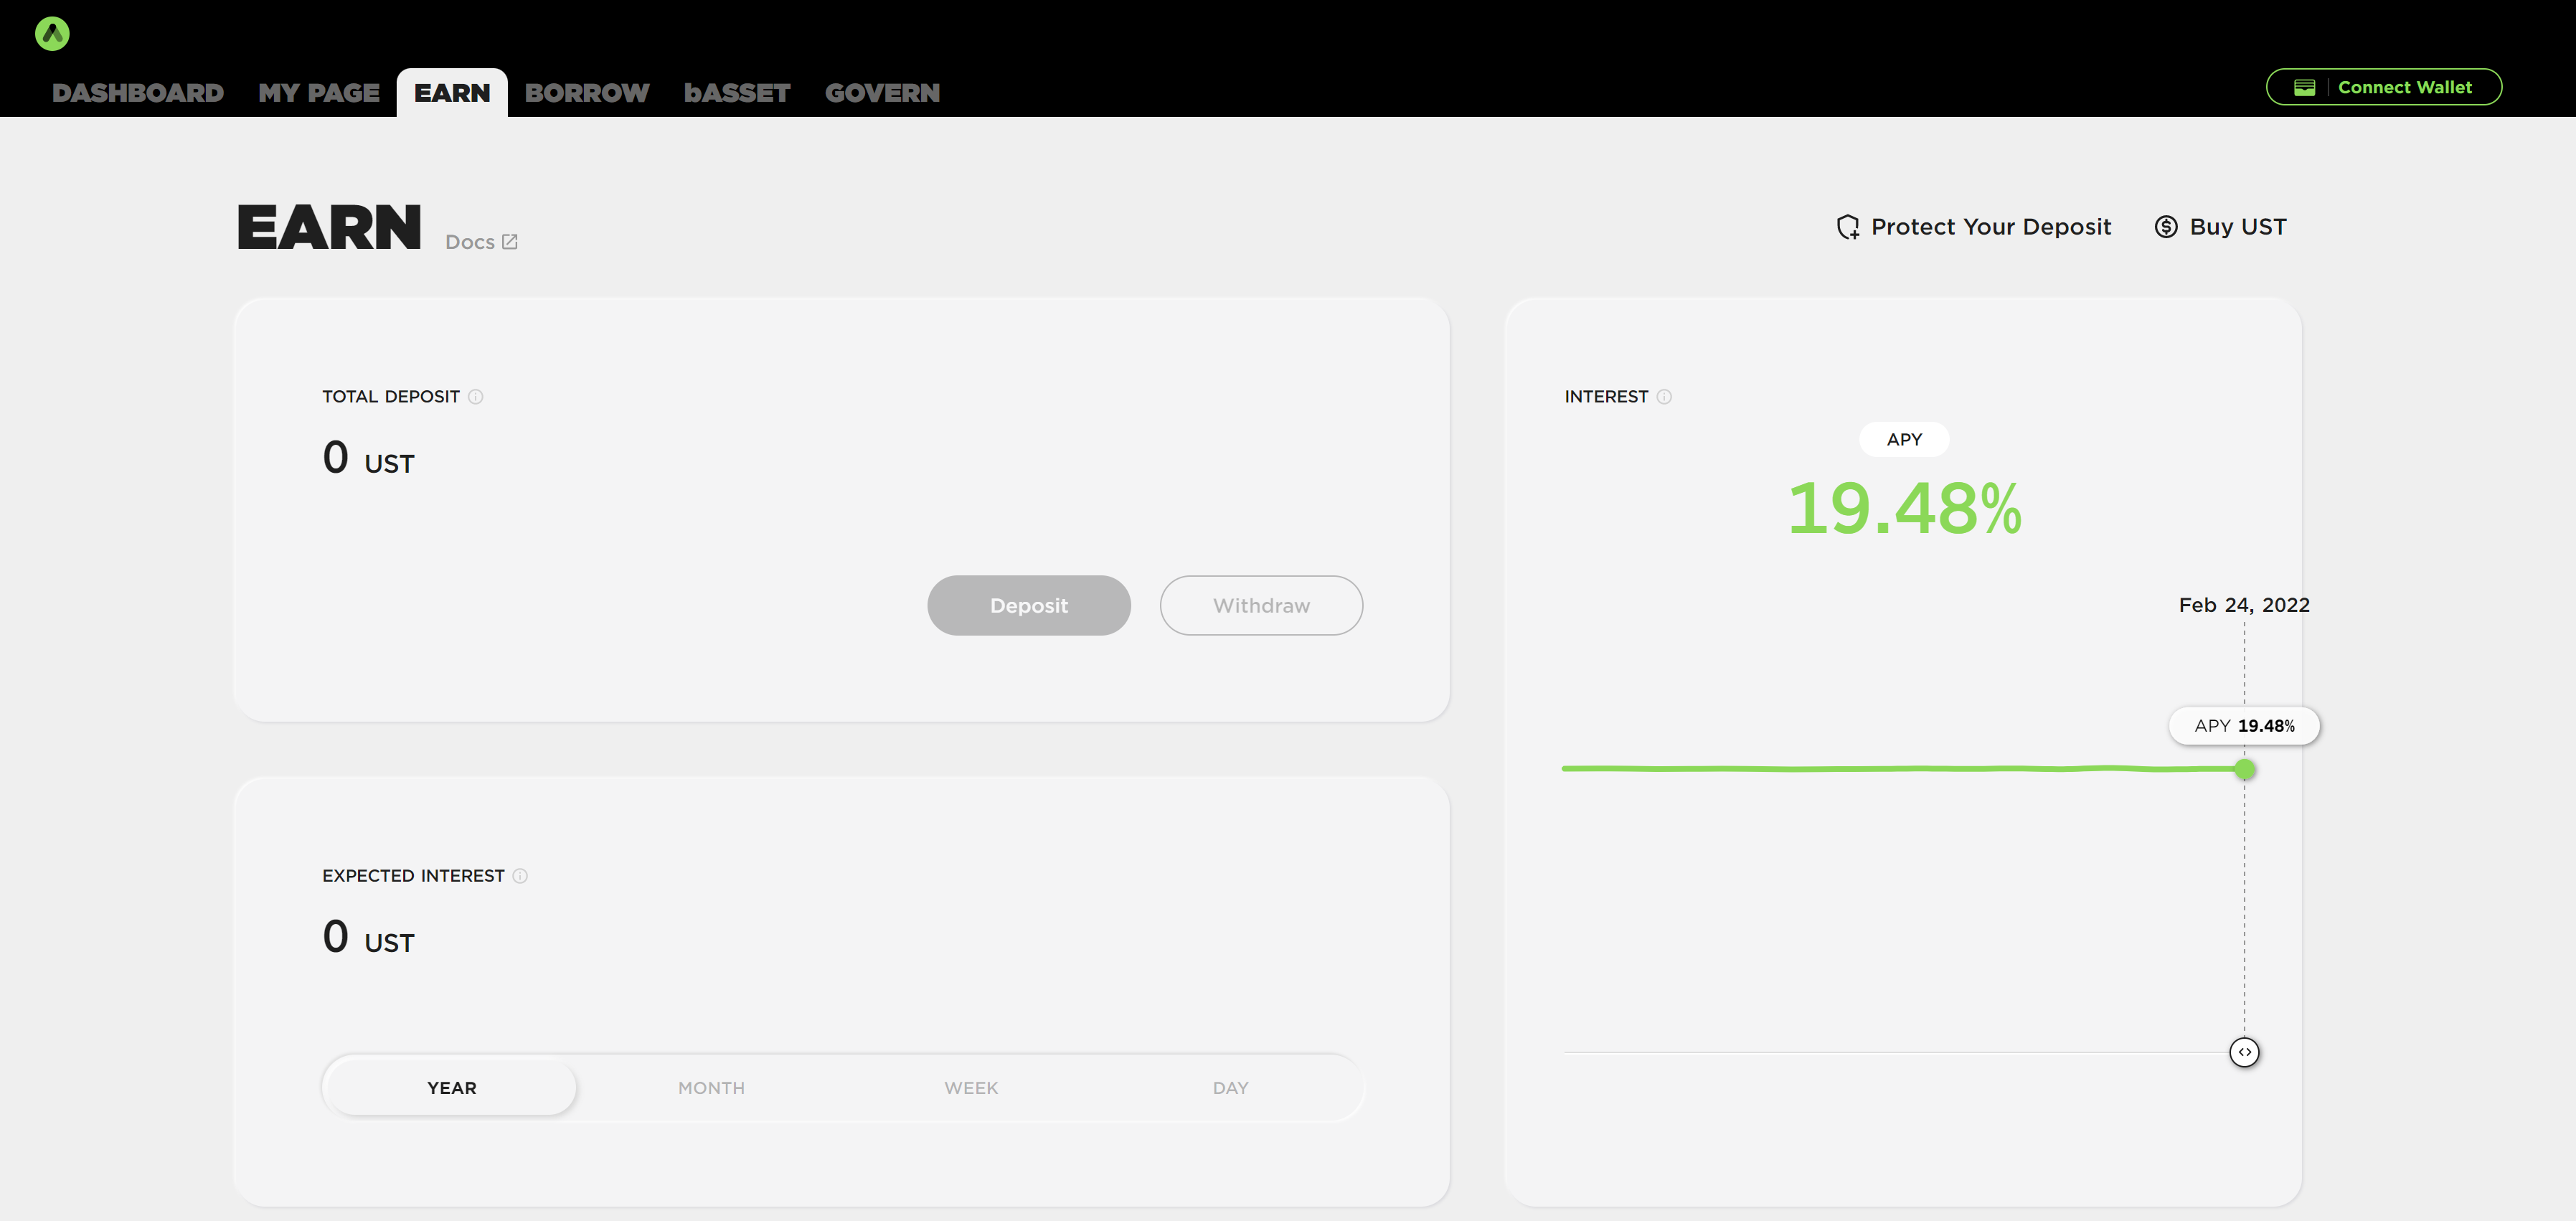The height and width of the screenshot is (1221, 2576).
Task: Select the YEAR interest period
Action: [451, 1087]
